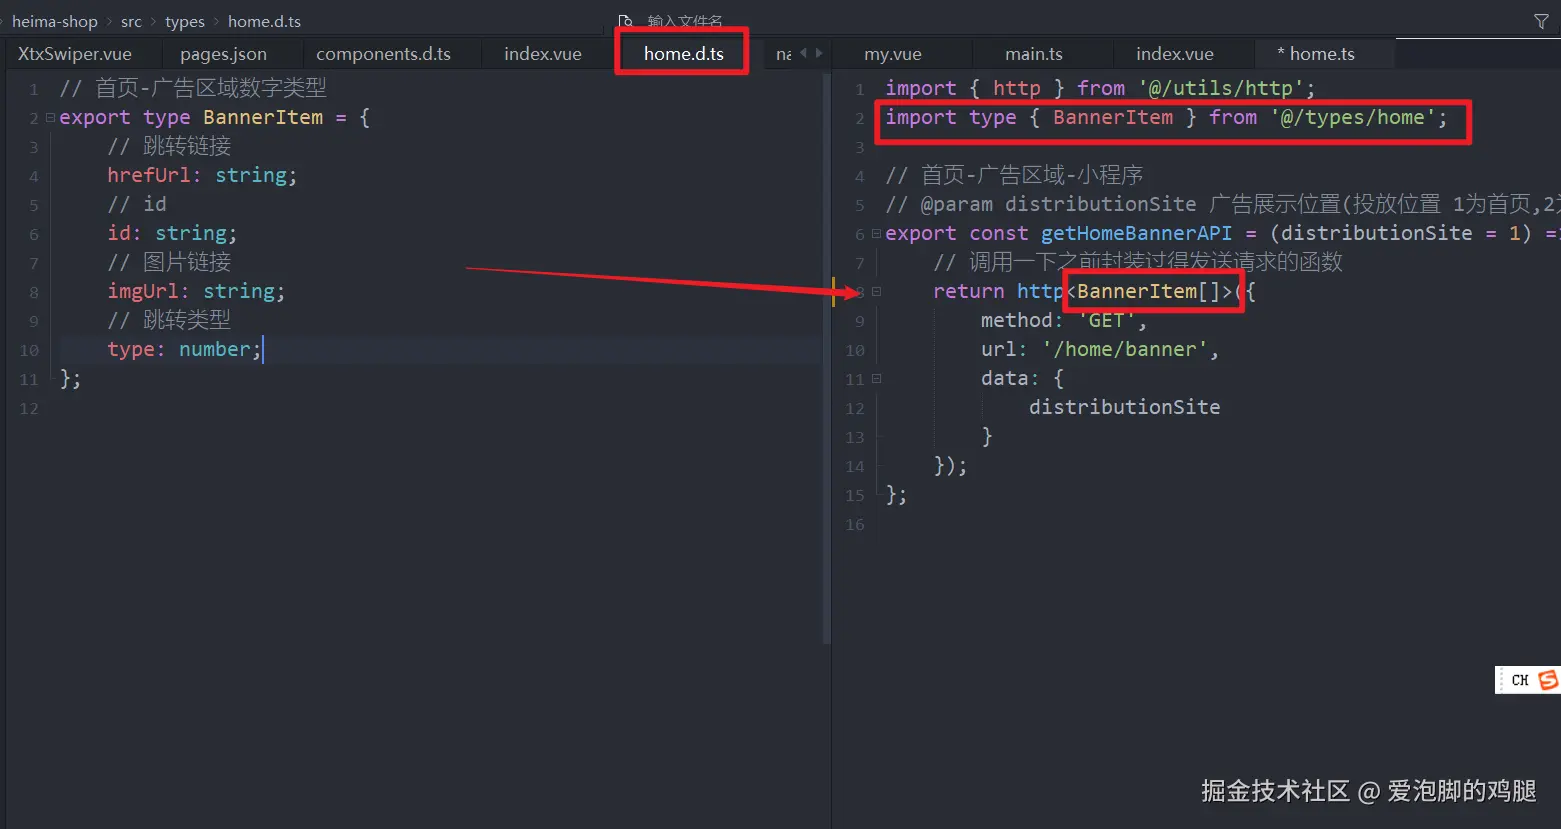Click src in the breadcrumb path
Viewport: 1561px width, 829px height.
click(131, 21)
